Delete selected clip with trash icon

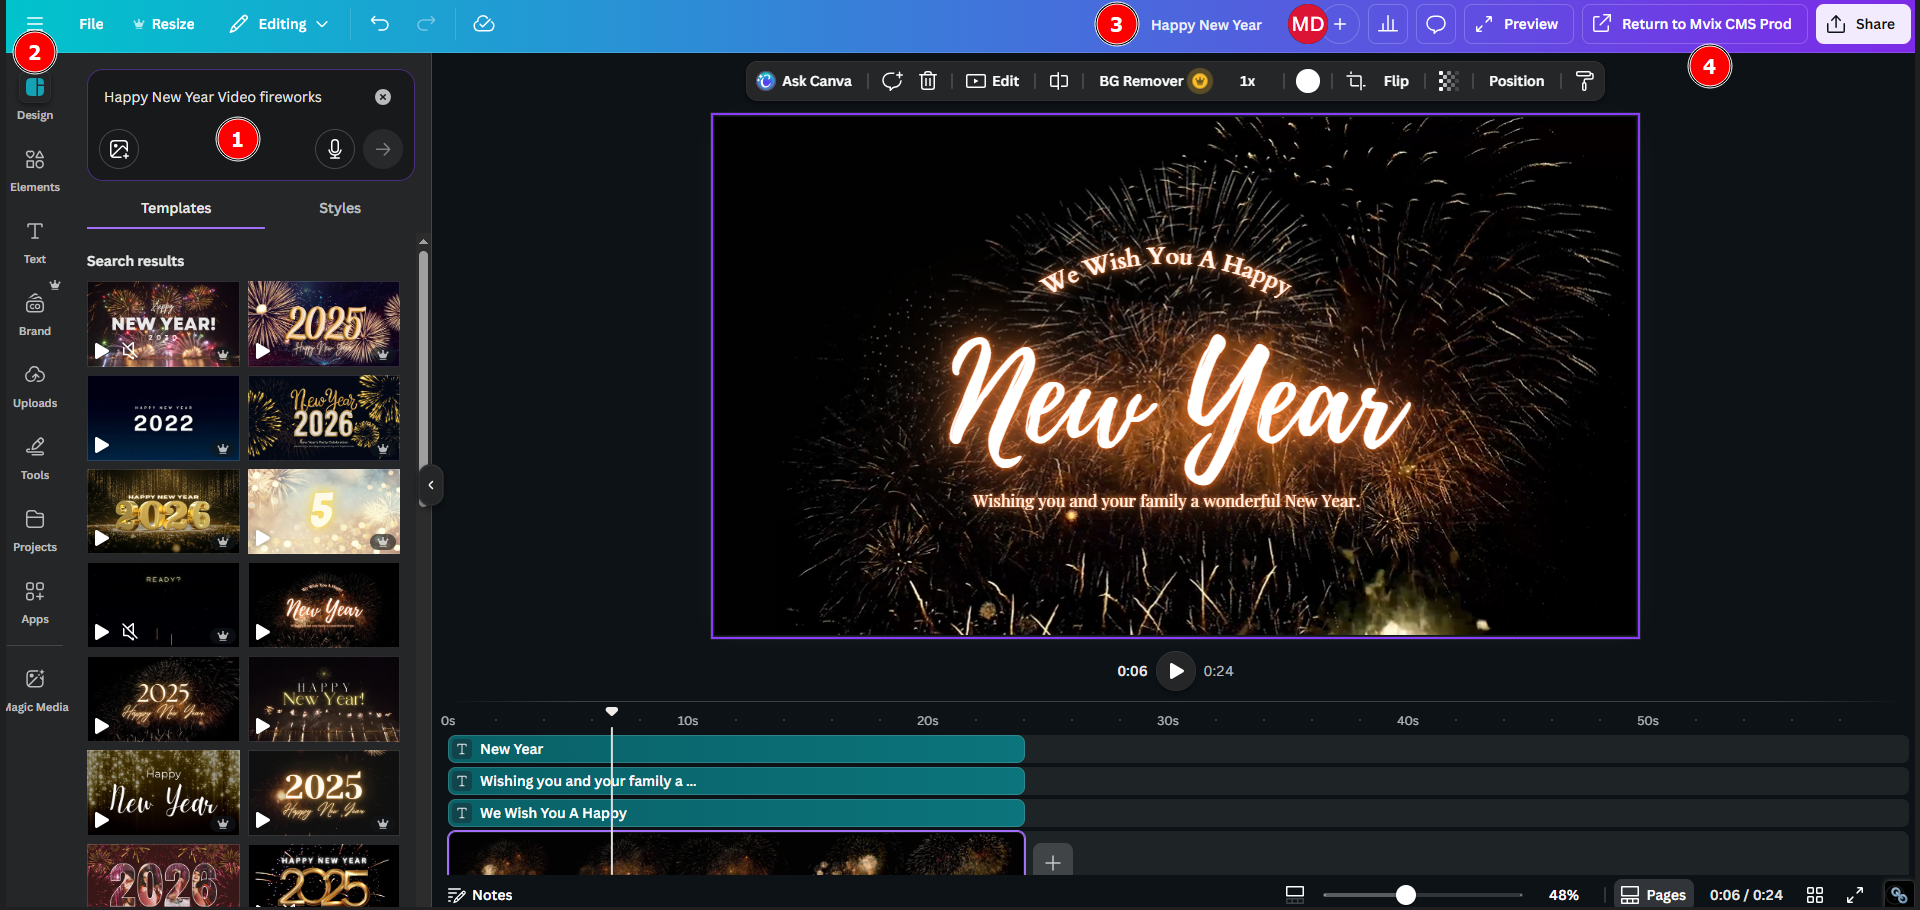point(928,81)
